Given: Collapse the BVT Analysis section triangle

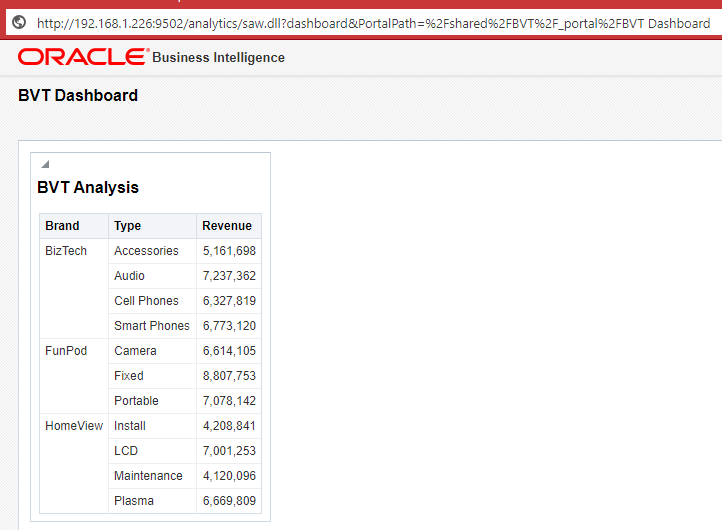Looking at the screenshot, I should tap(45, 164).
